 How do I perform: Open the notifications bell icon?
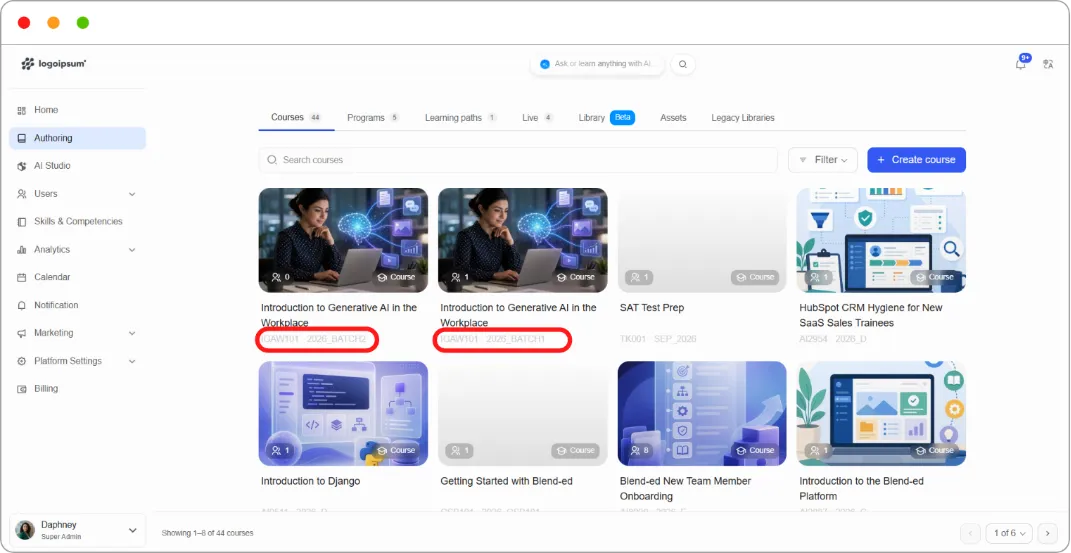click(x=1020, y=64)
